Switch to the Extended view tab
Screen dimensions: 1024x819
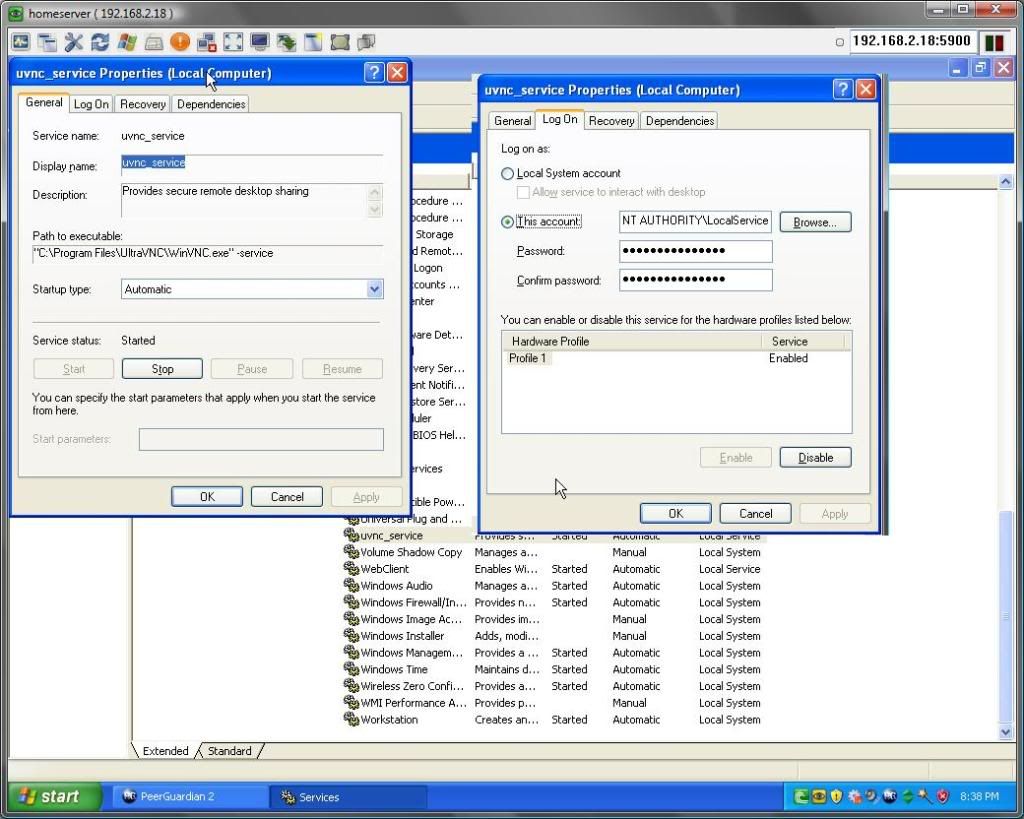coord(165,751)
